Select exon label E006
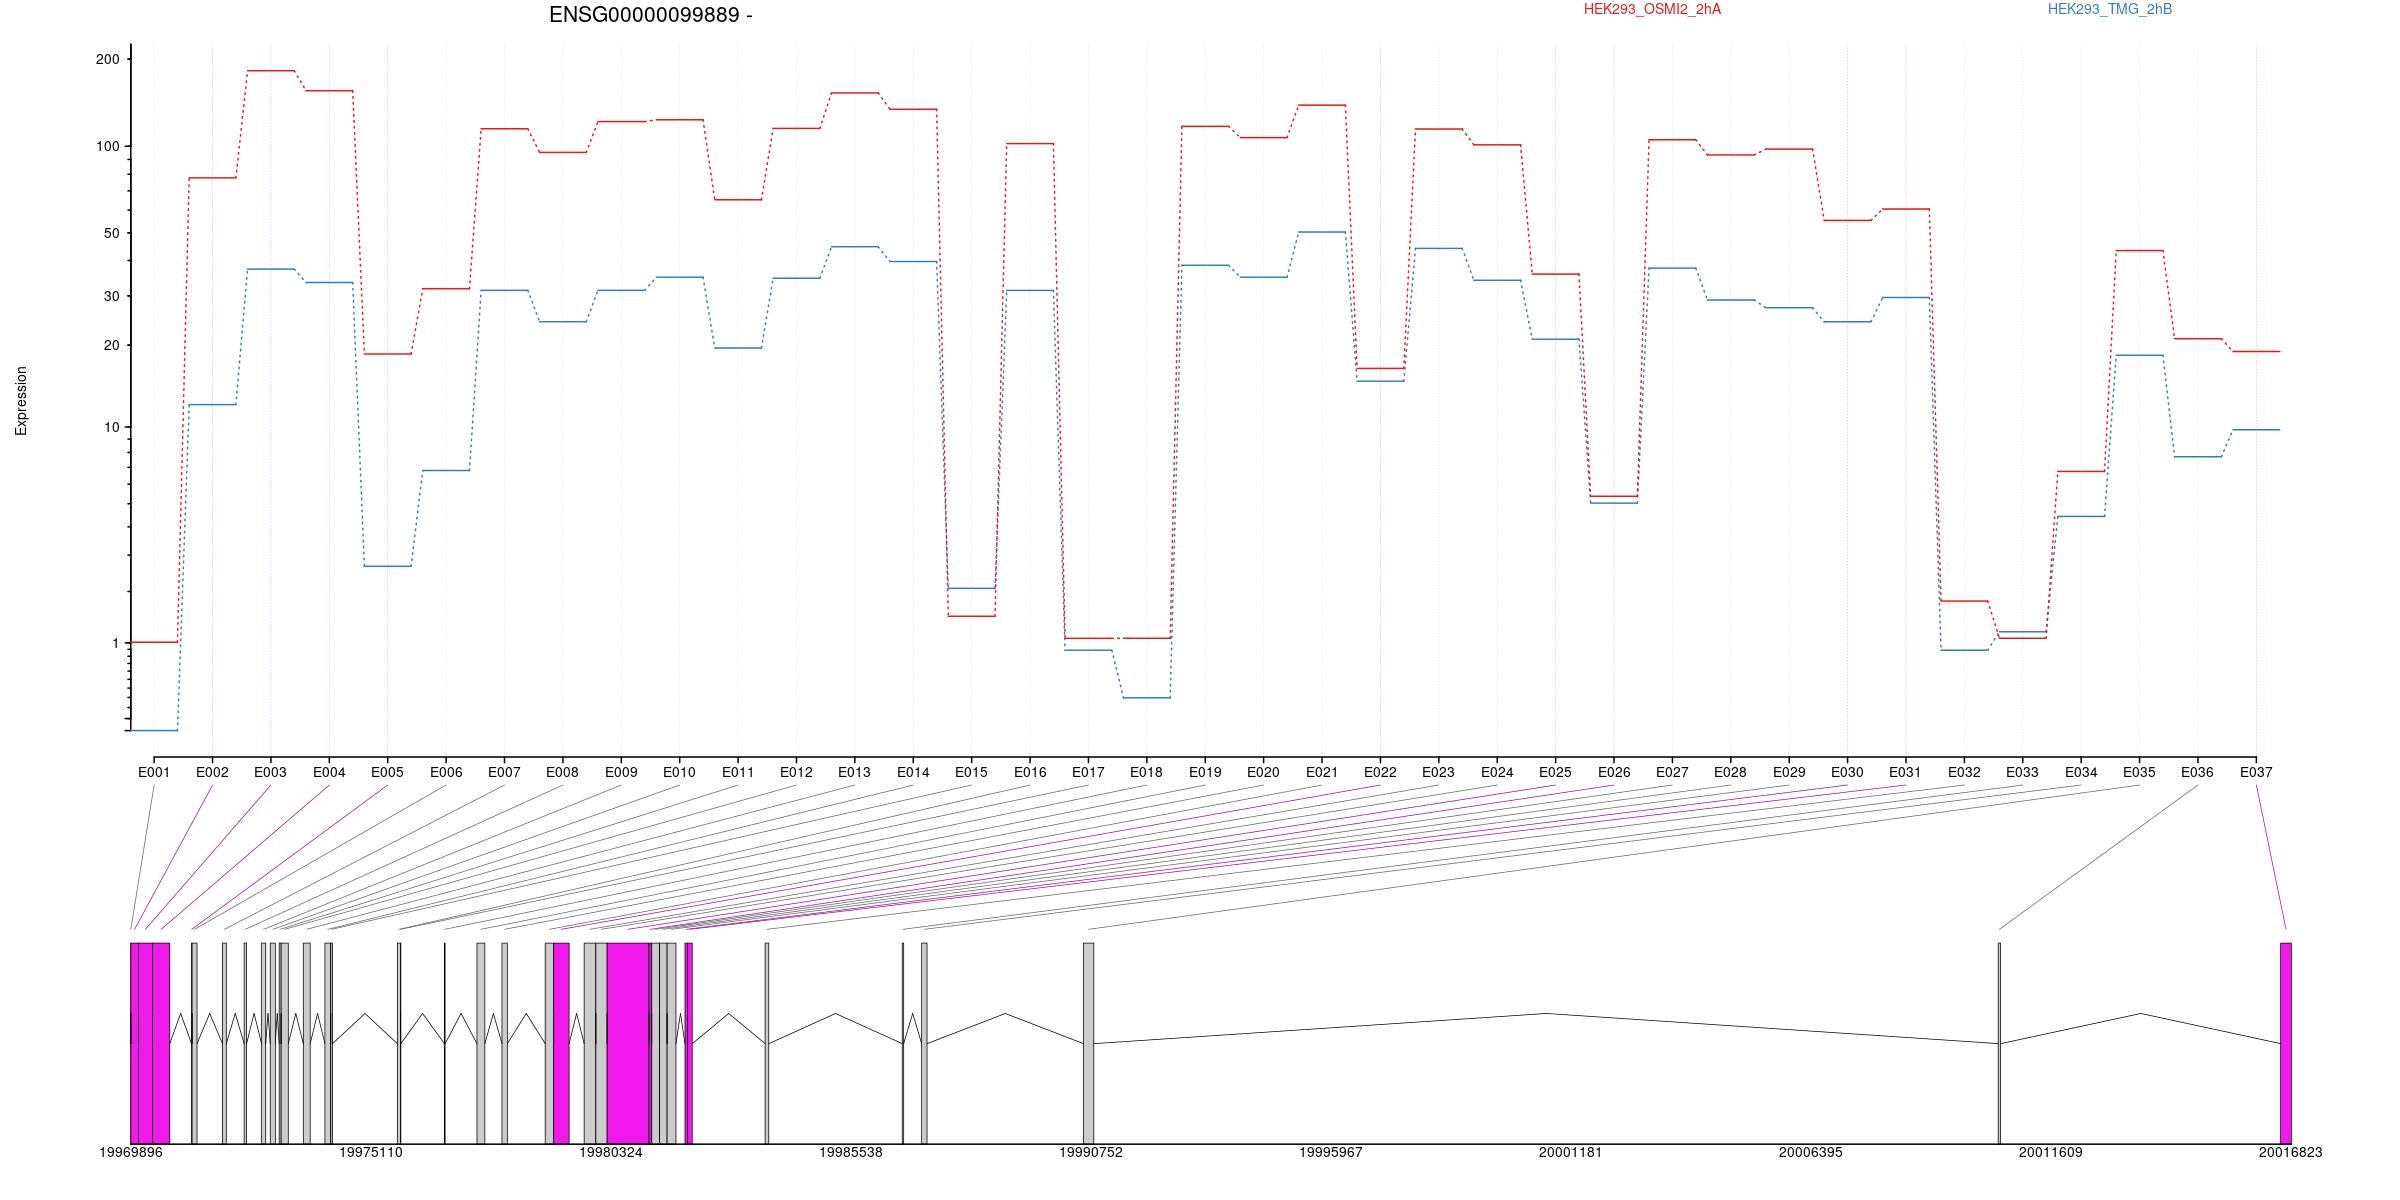Image resolution: width=2400 pixels, height=1200 pixels. pos(446,773)
